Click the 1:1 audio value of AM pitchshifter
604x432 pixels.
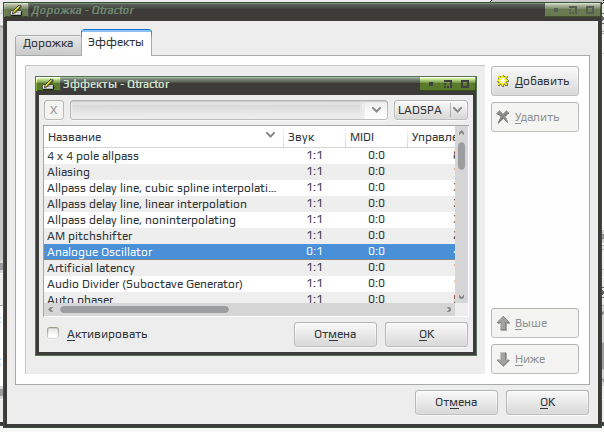[x=314, y=235]
